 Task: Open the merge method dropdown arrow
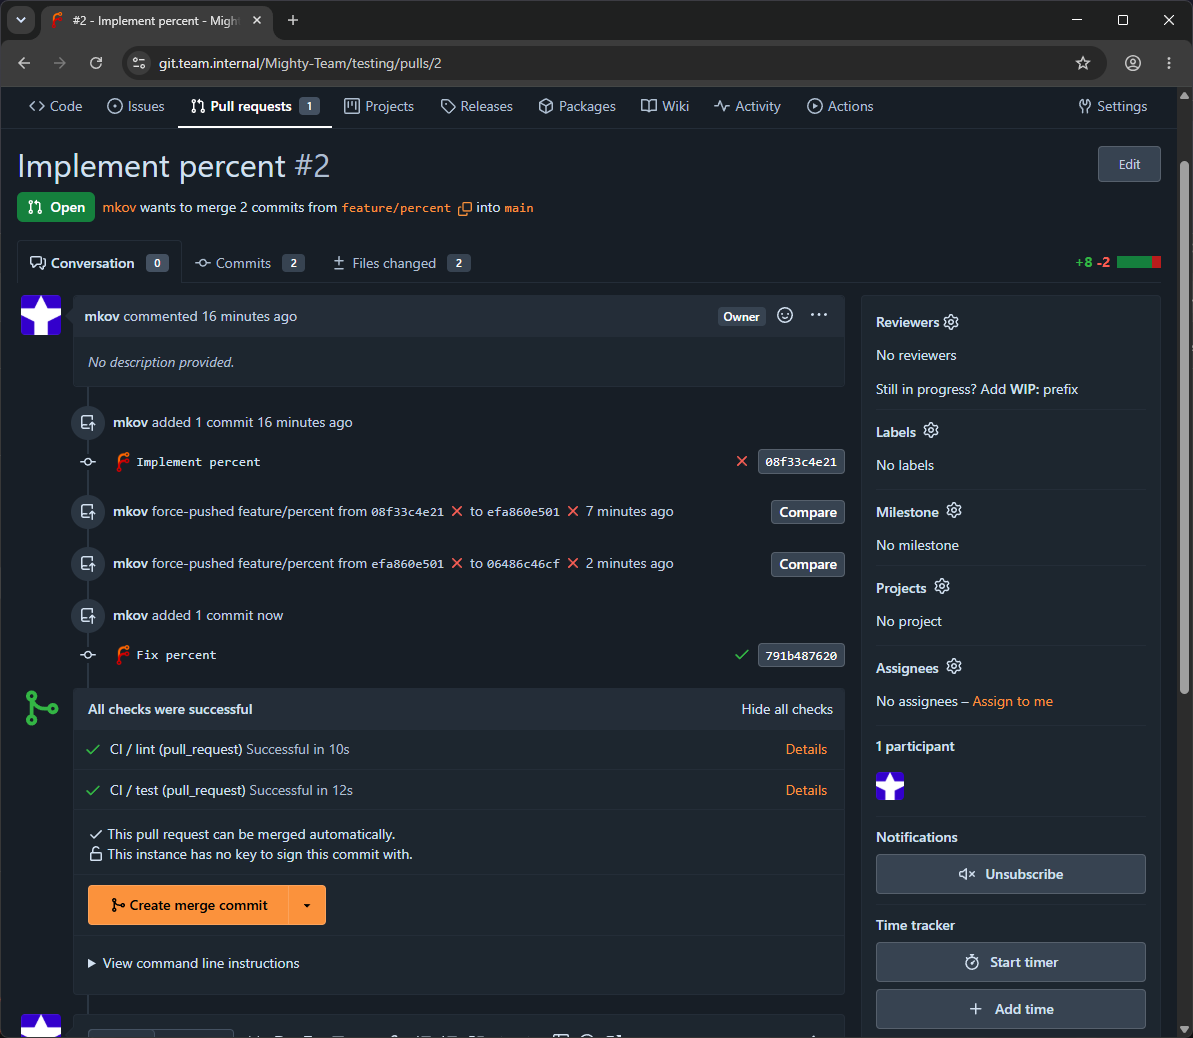pyautogui.click(x=307, y=905)
